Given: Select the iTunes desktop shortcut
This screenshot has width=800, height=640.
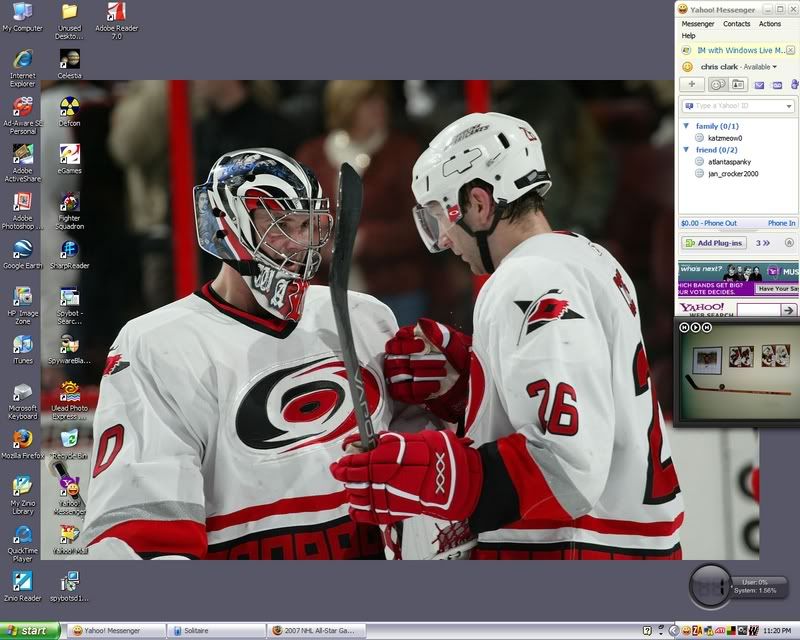Looking at the screenshot, I should pos(21,345).
